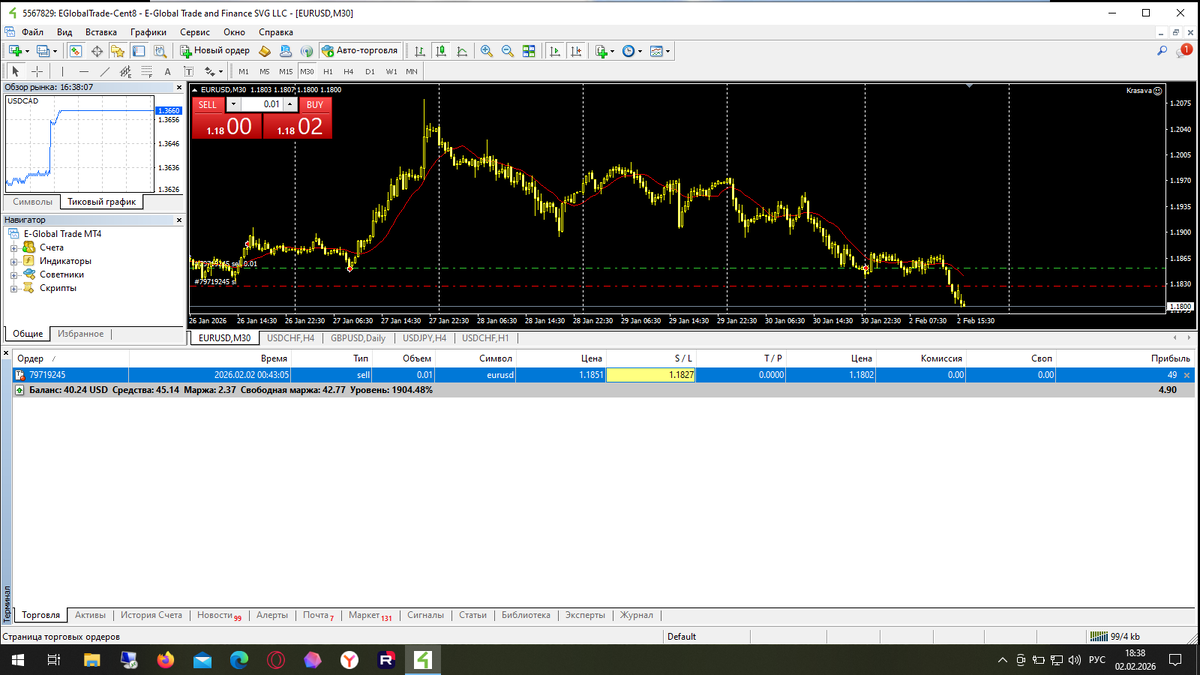This screenshot has height=675, width=1200.
Task: Open the Сервис menu
Action: coord(195,32)
